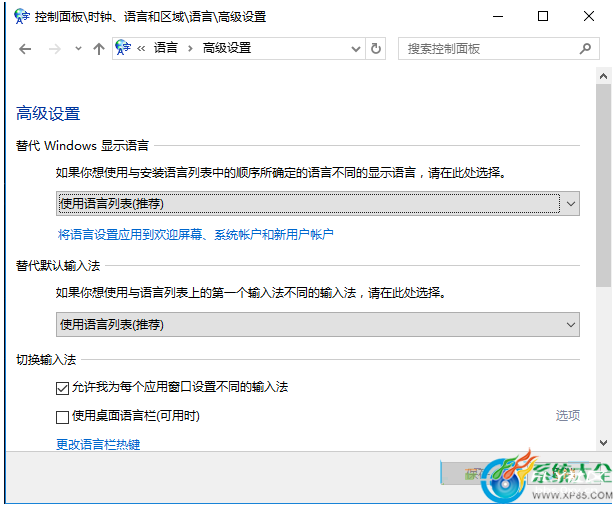Uncheck 允许我为每个应用窗口设置不同的输入法

pos(62,388)
